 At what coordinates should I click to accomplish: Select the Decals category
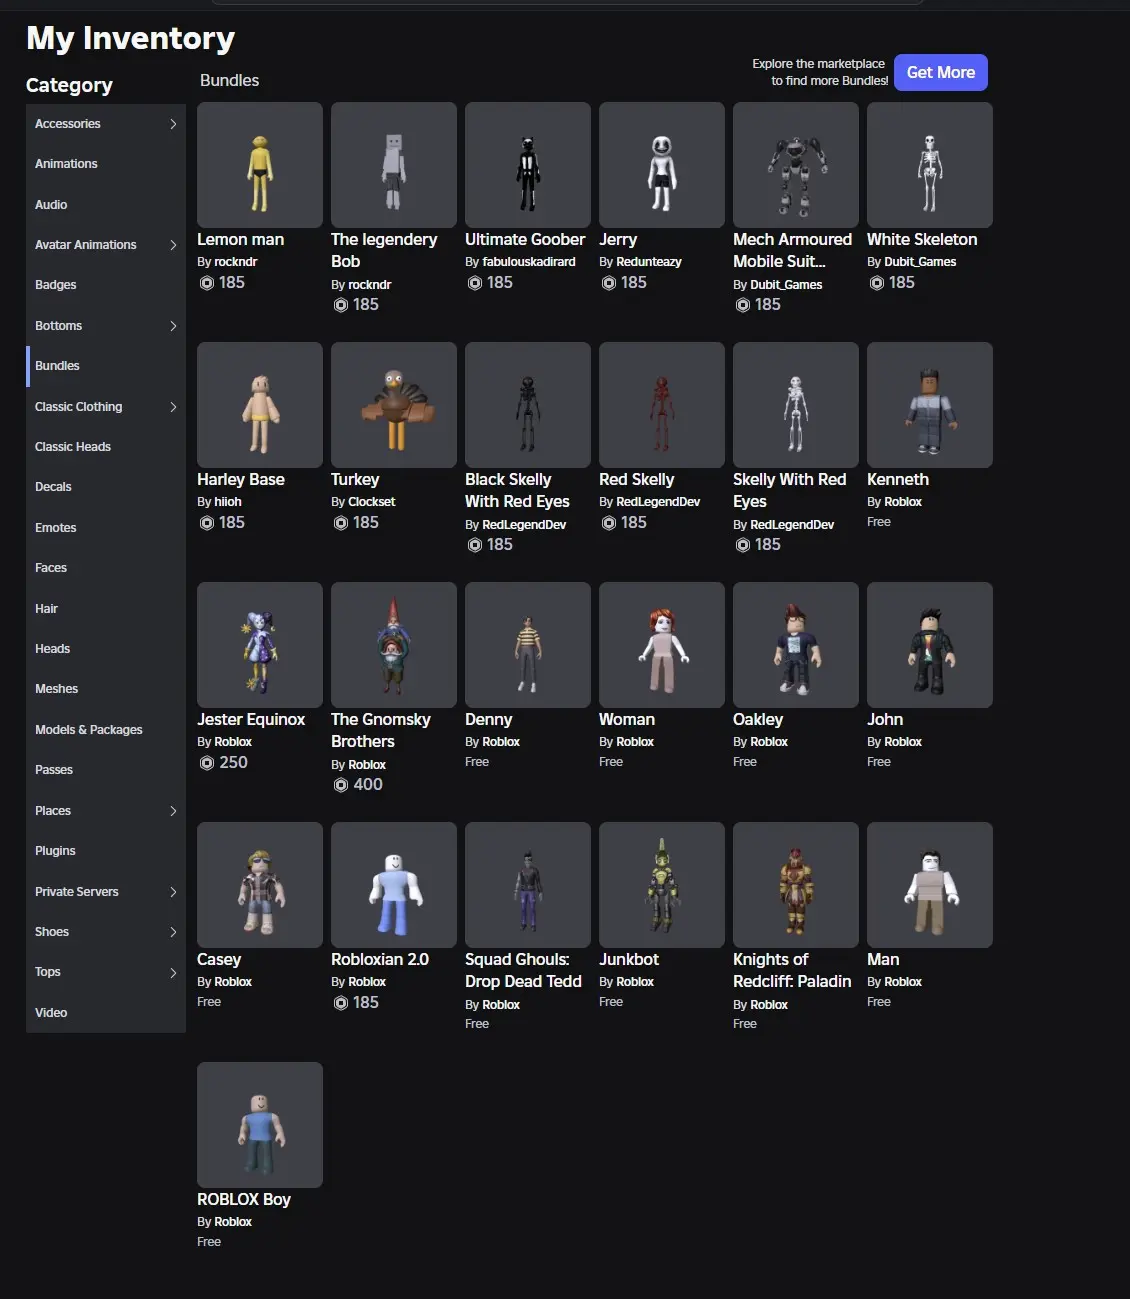pyautogui.click(x=106, y=487)
